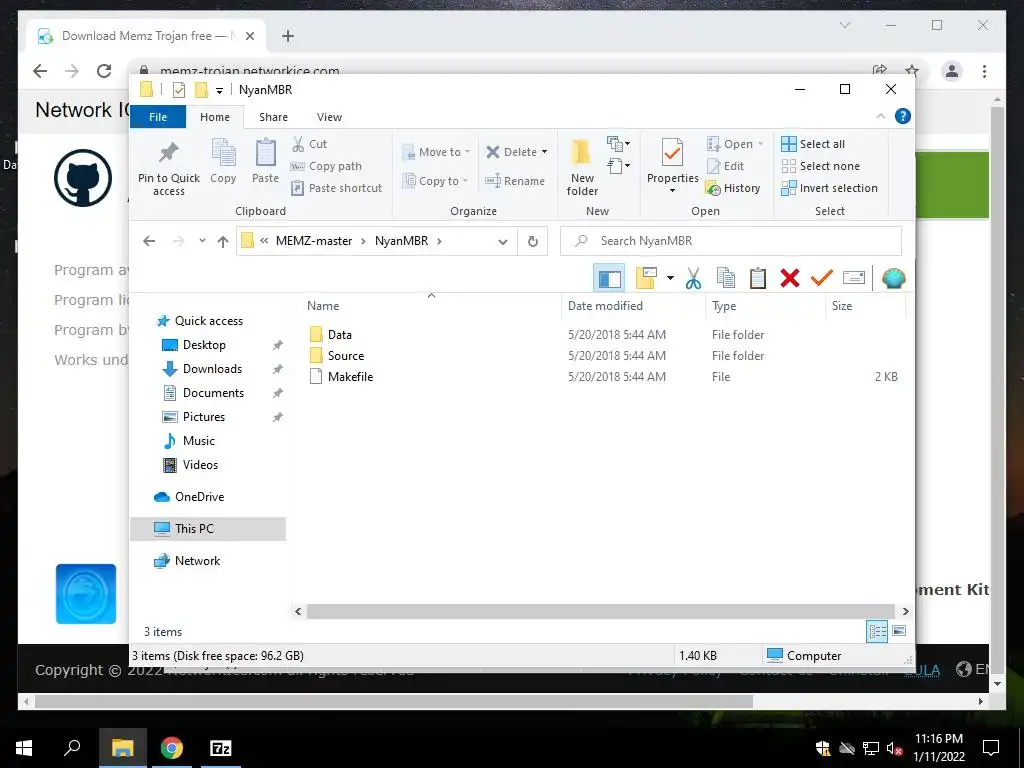Click scissors cut icon in classic toolbar
This screenshot has height=768, width=1024.
click(693, 278)
